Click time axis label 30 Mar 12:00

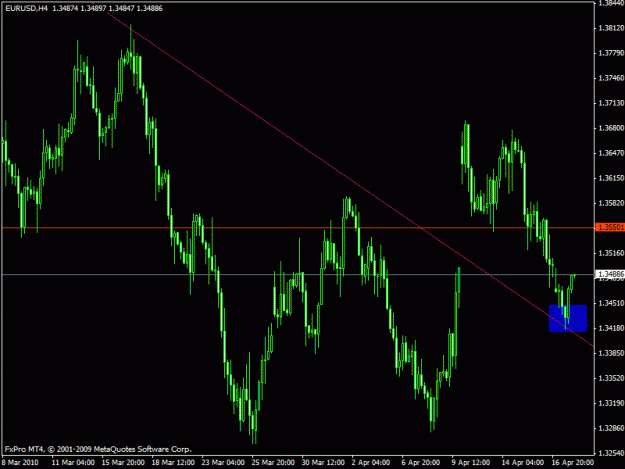[x=323, y=463]
